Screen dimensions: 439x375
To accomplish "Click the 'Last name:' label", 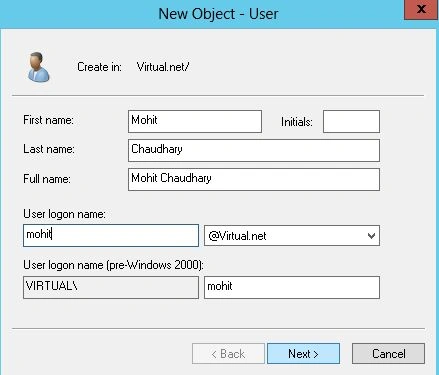I will pos(49,149).
